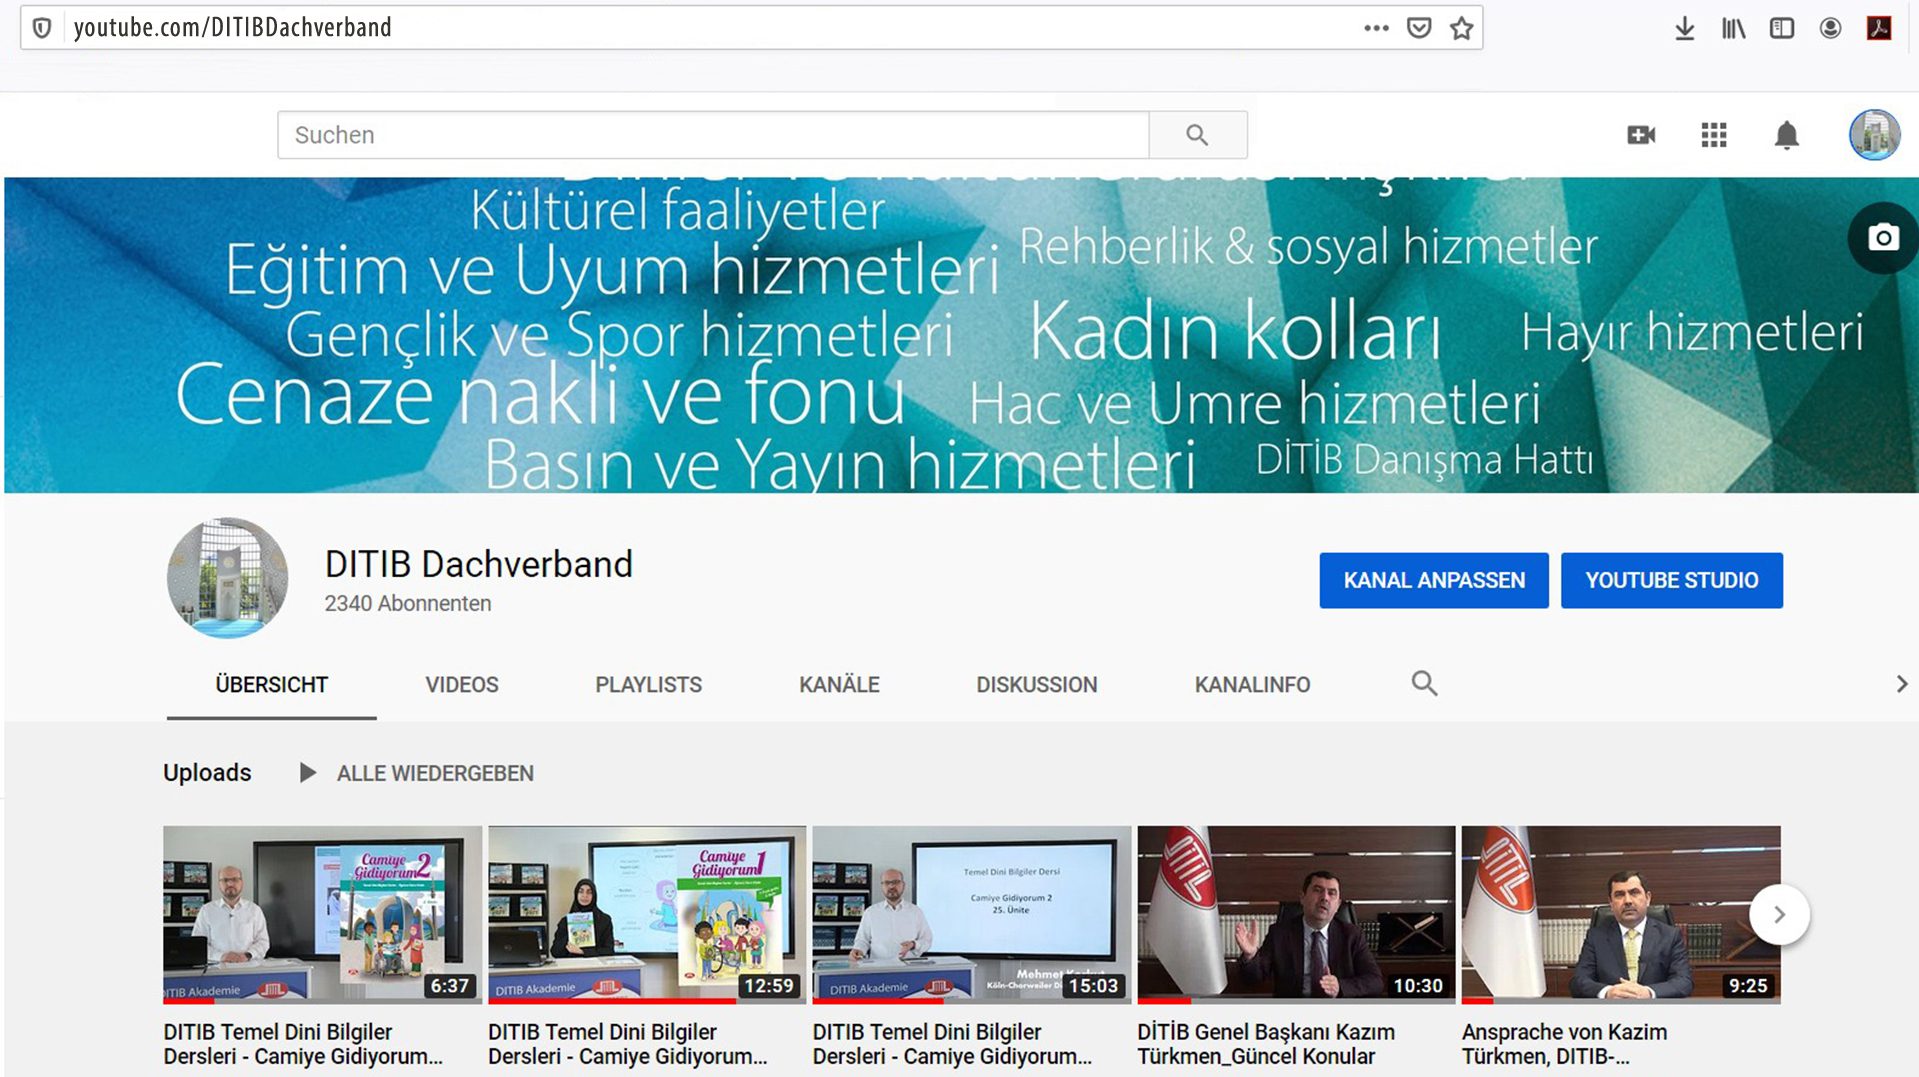Image resolution: width=1919 pixels, height=1077 pixels.
Task: Open the Firefox library icon
Action: 1732,28
